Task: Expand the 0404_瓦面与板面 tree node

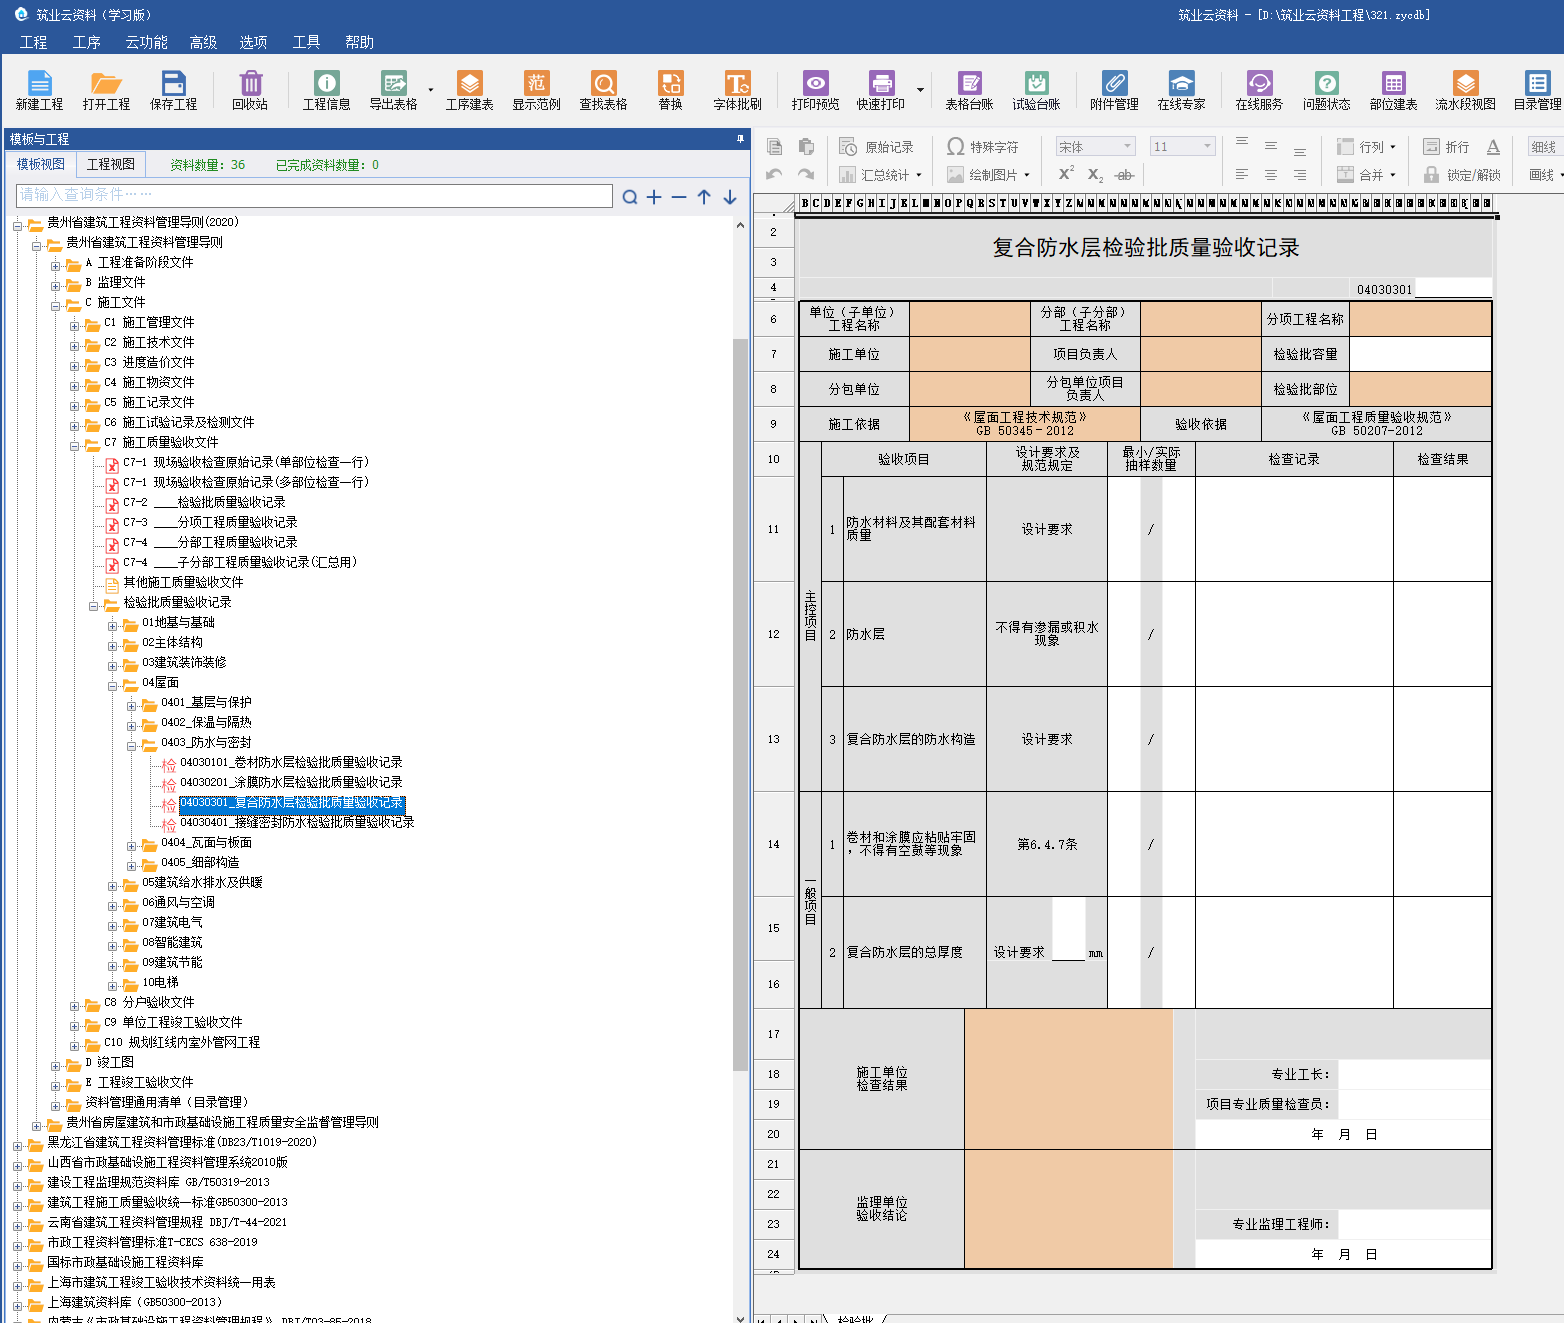Action: [131, 846]
